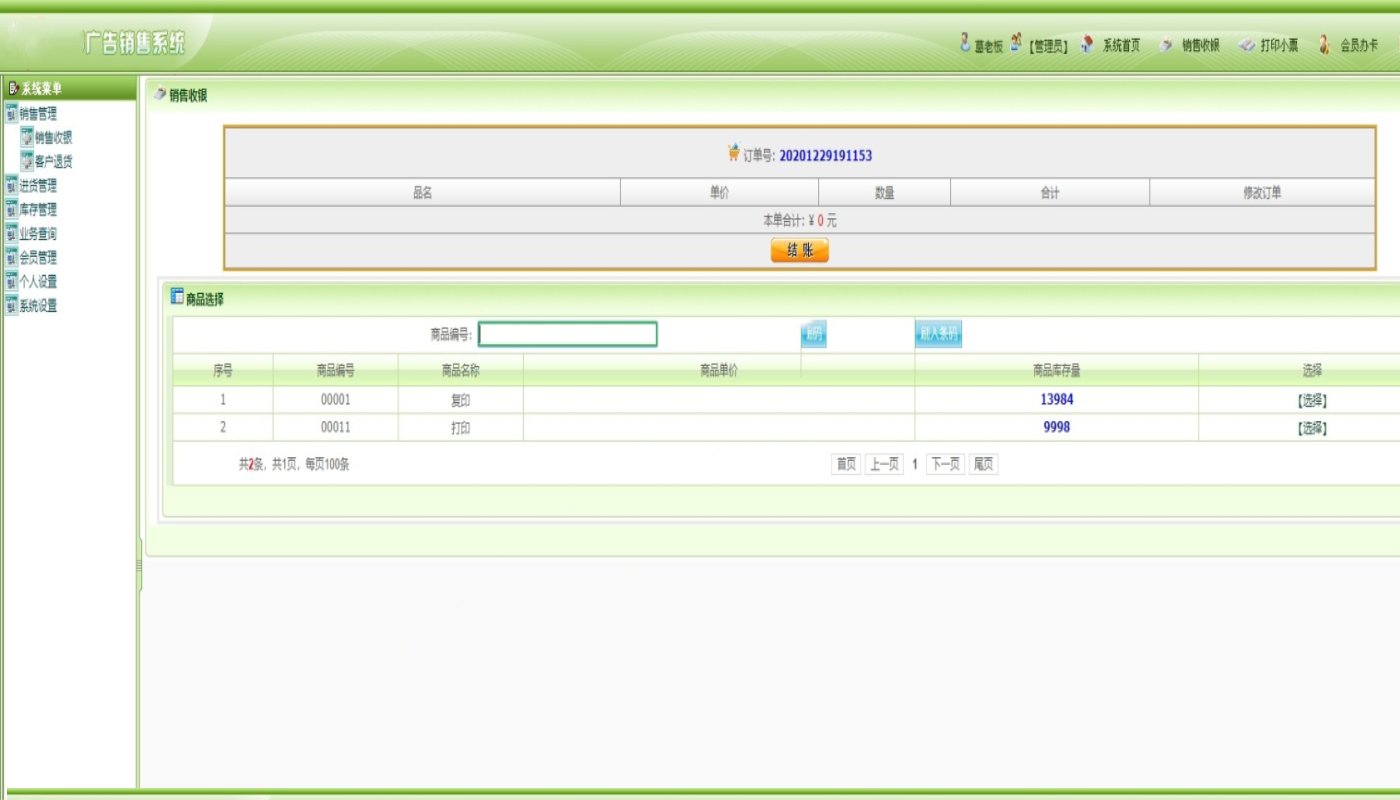Focus the 商品编号 input field
Image resolution: width=1400 pixels, height=800 pixels.
coord(568,334)
